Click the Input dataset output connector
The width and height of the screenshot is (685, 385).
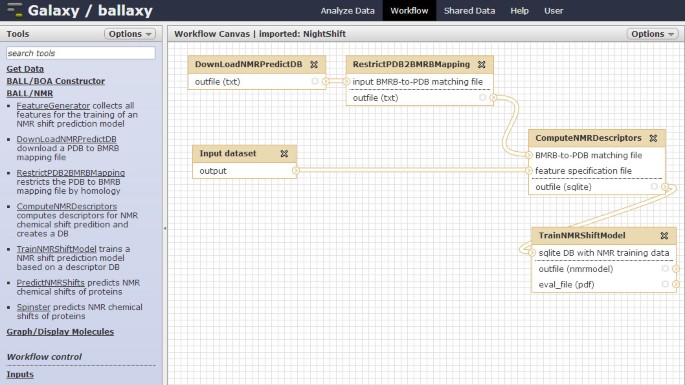coord(296,170)
